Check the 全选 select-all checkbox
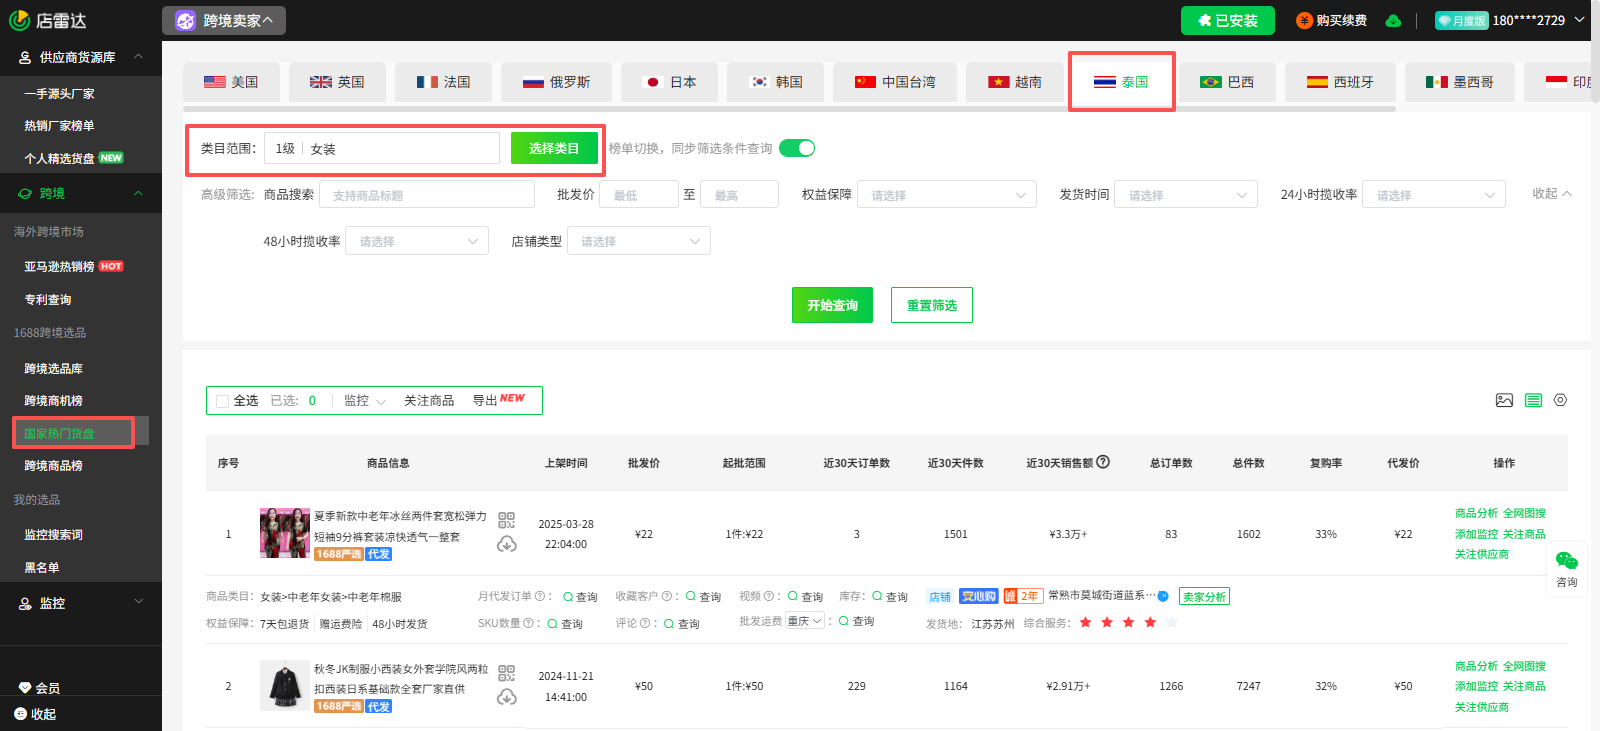This screenshot has width=1600, height=731. tap(222, 401)
